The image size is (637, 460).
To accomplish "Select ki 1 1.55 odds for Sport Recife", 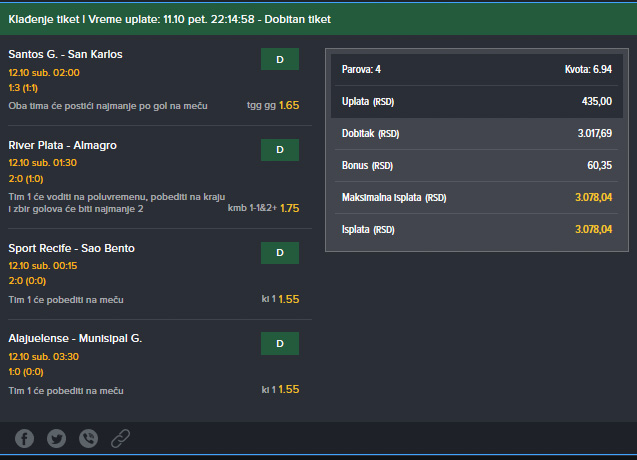I will [x=280, y=299].
